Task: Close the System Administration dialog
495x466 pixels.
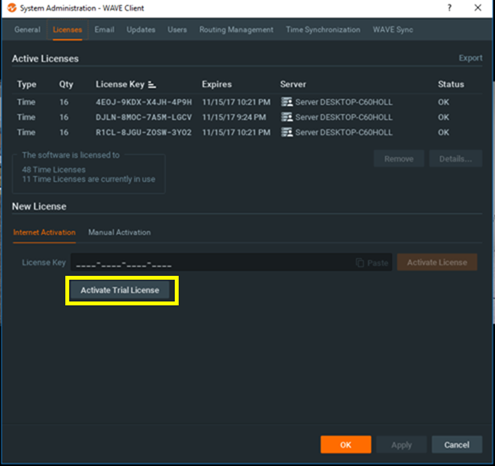Action: tap(478, 8)
